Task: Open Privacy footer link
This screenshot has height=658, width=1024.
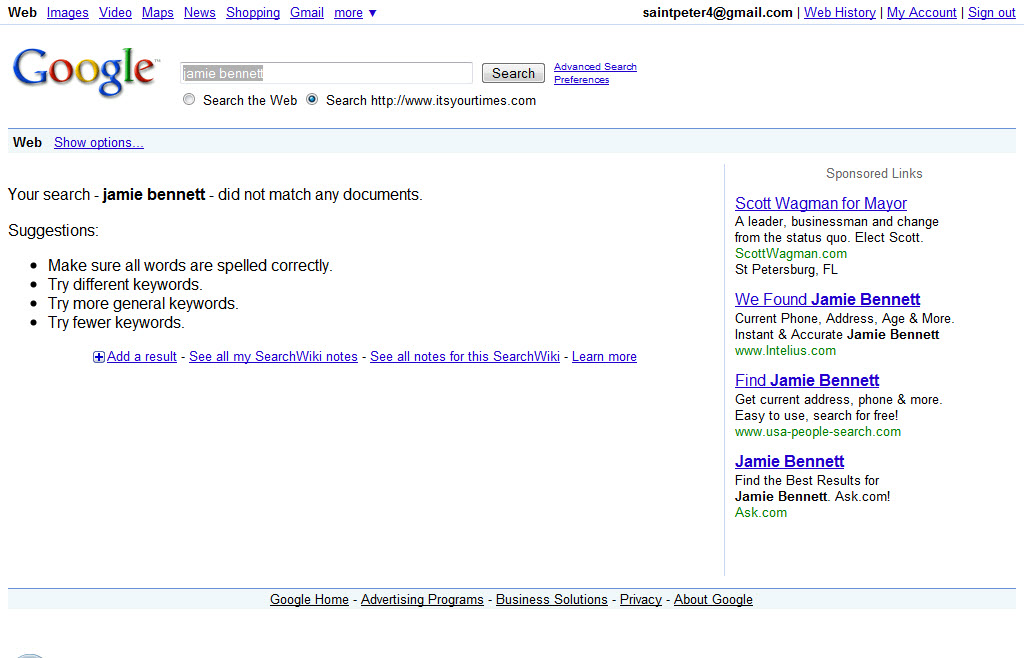Action: (640, 599)
